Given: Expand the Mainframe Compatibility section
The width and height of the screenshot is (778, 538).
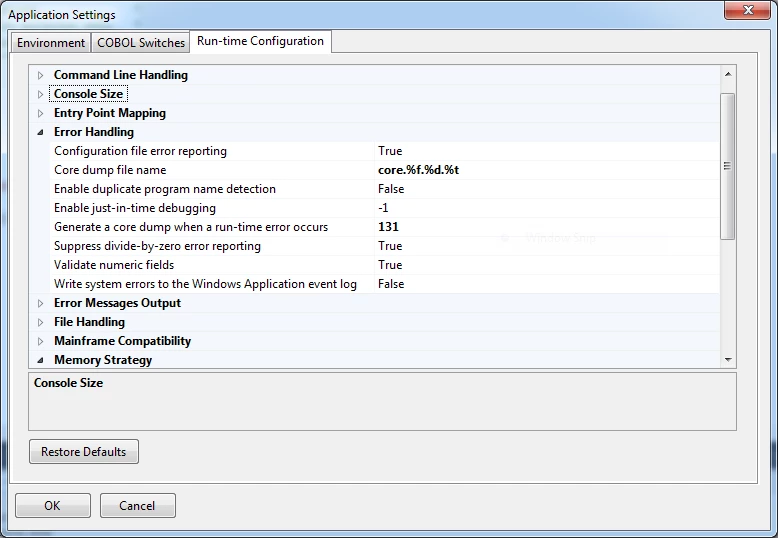Looking at the screenshot, I should pos(41,341).
